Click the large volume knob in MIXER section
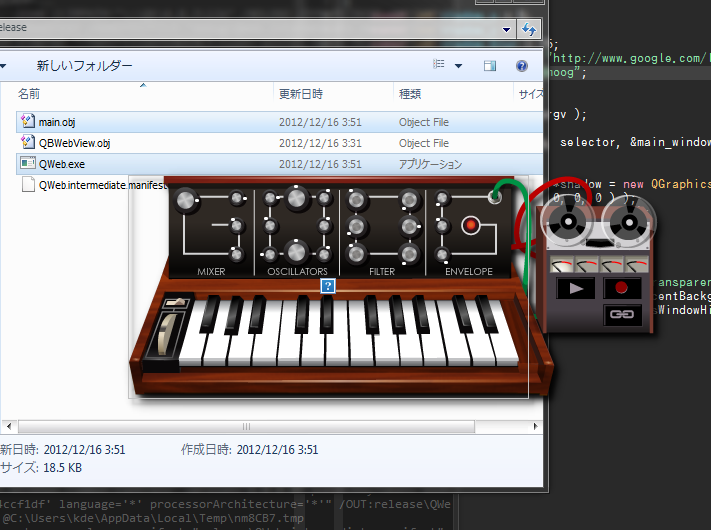Viewport: 711px width, 530px height. [x=185, y=200]
